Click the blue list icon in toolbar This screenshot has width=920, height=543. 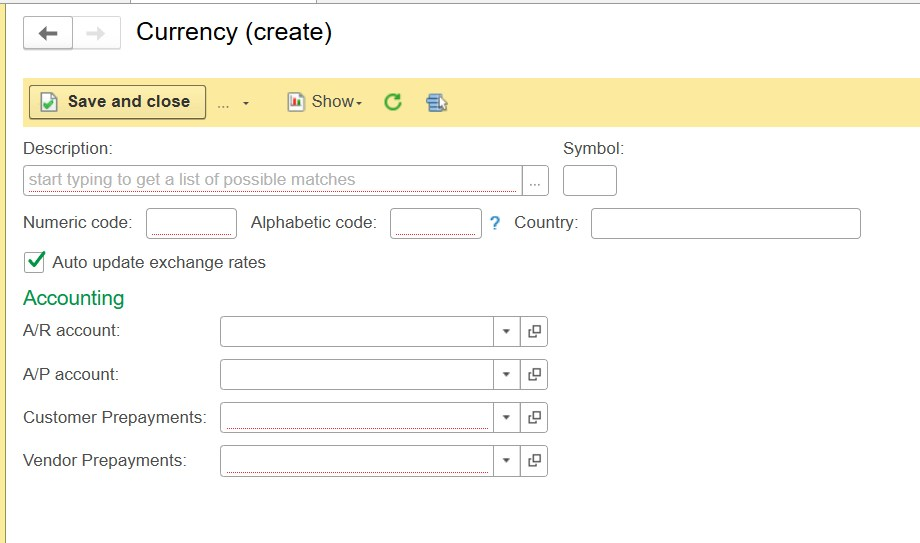(436, 102)
